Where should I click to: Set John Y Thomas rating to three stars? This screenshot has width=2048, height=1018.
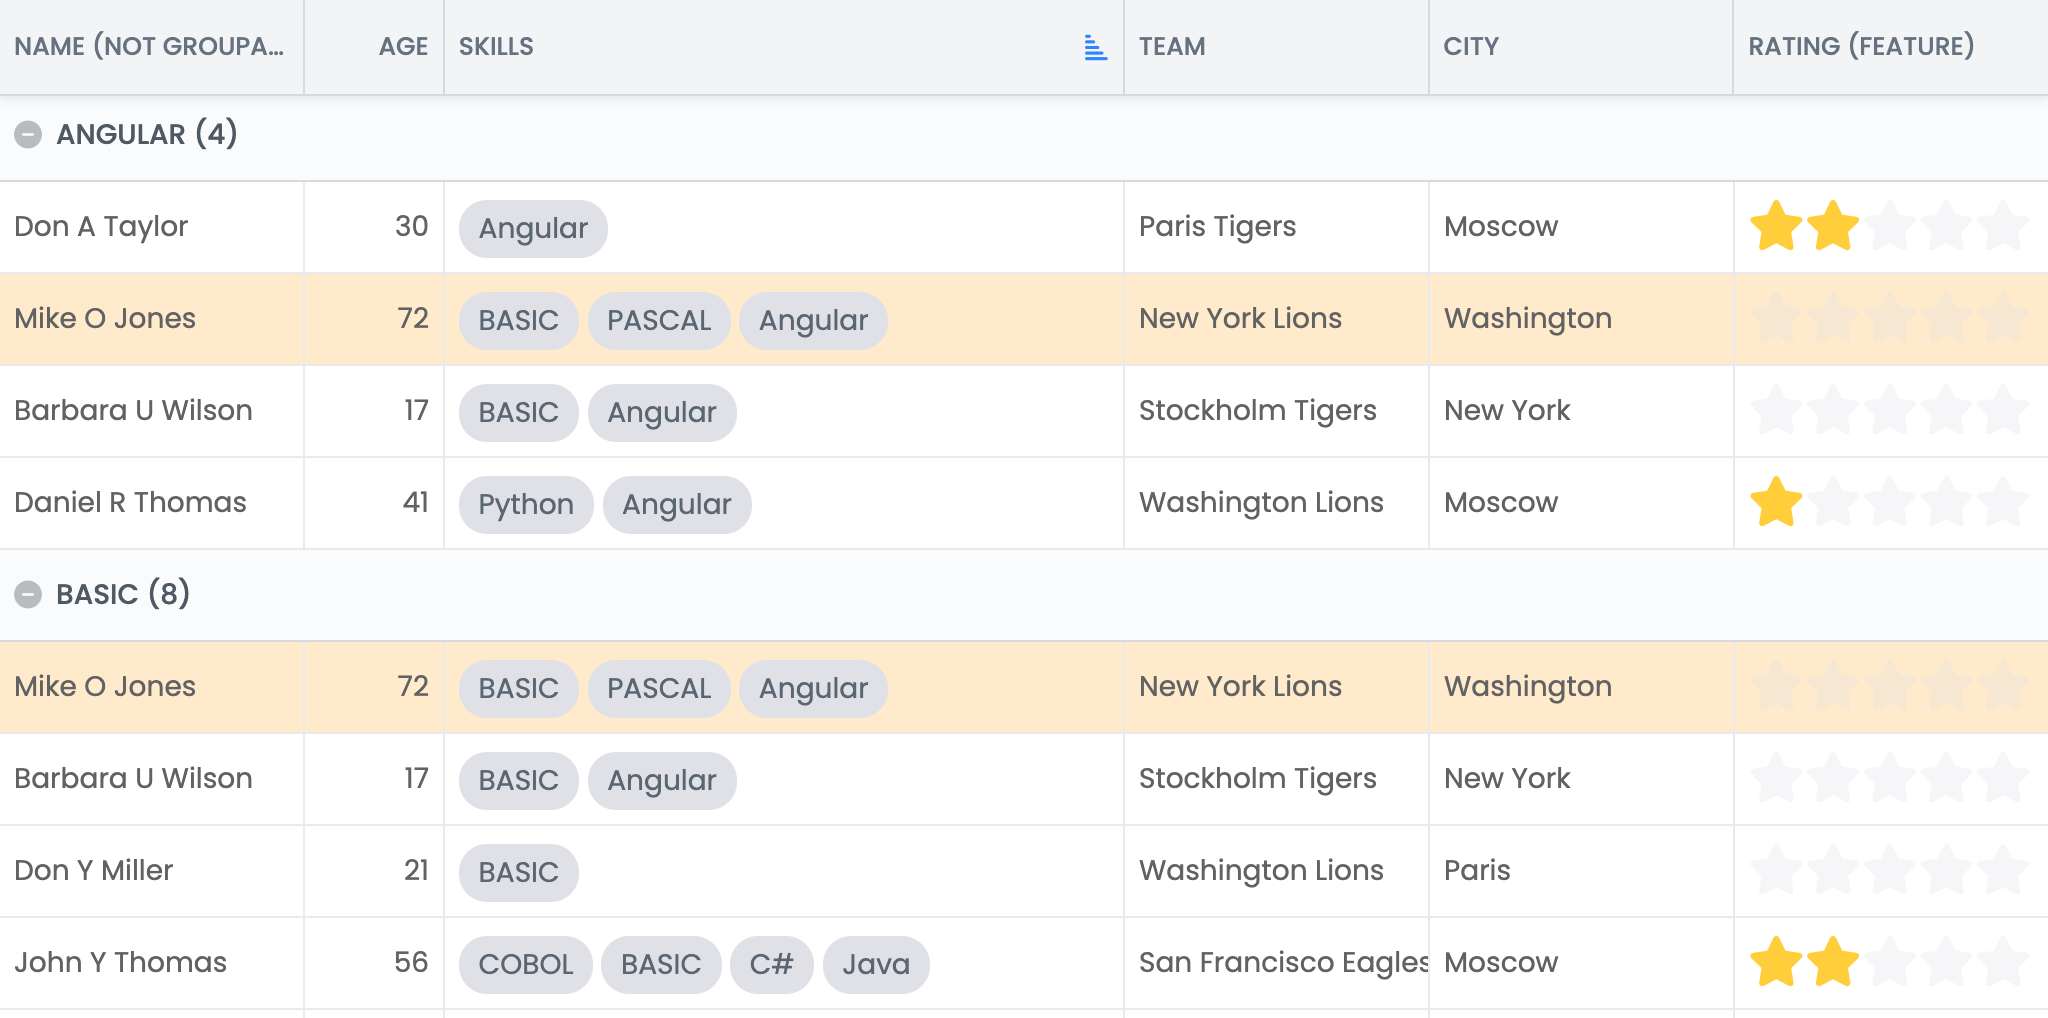coord(1890,962)
